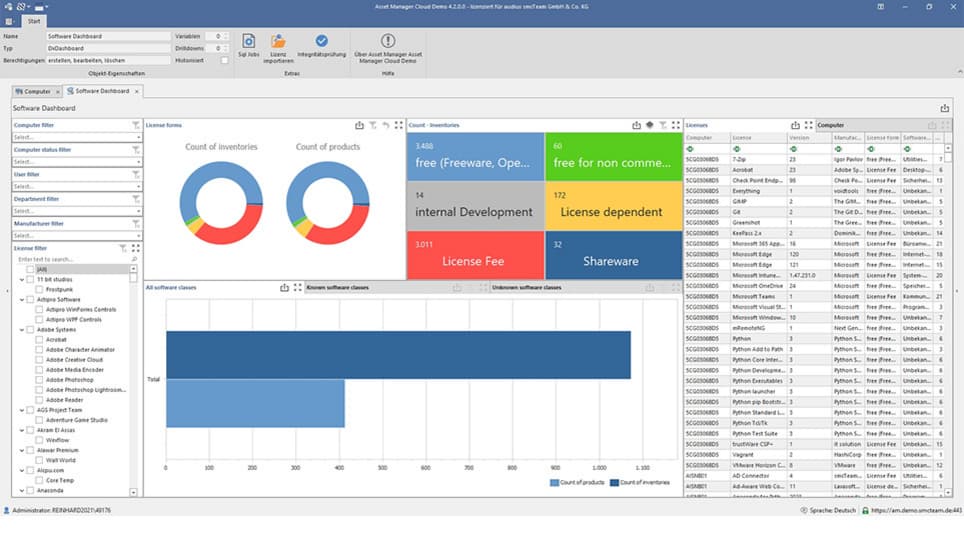This screenshot has width=964, height=542.
Task: Open the Manufacturer filter dropdown
Action: [x=139, y=235]
